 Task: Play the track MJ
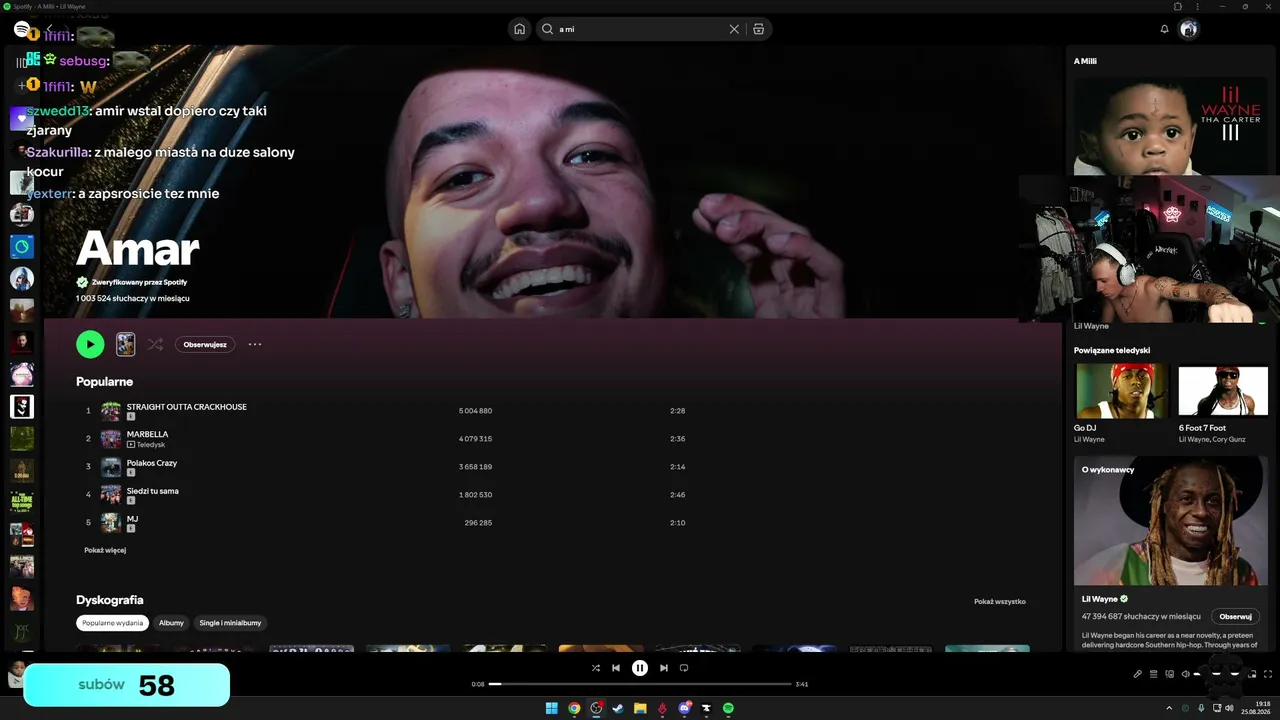coord(132,519)
